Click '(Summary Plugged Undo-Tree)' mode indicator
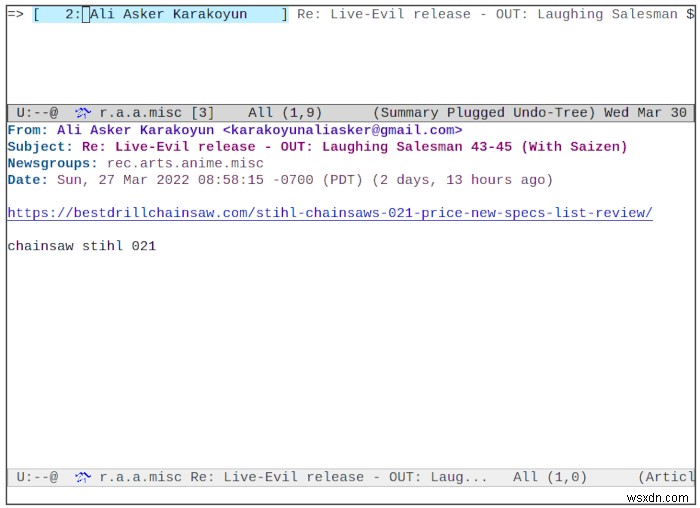This screenshot has width=700, height=508. pyautogui.click(x=484, y=112)
